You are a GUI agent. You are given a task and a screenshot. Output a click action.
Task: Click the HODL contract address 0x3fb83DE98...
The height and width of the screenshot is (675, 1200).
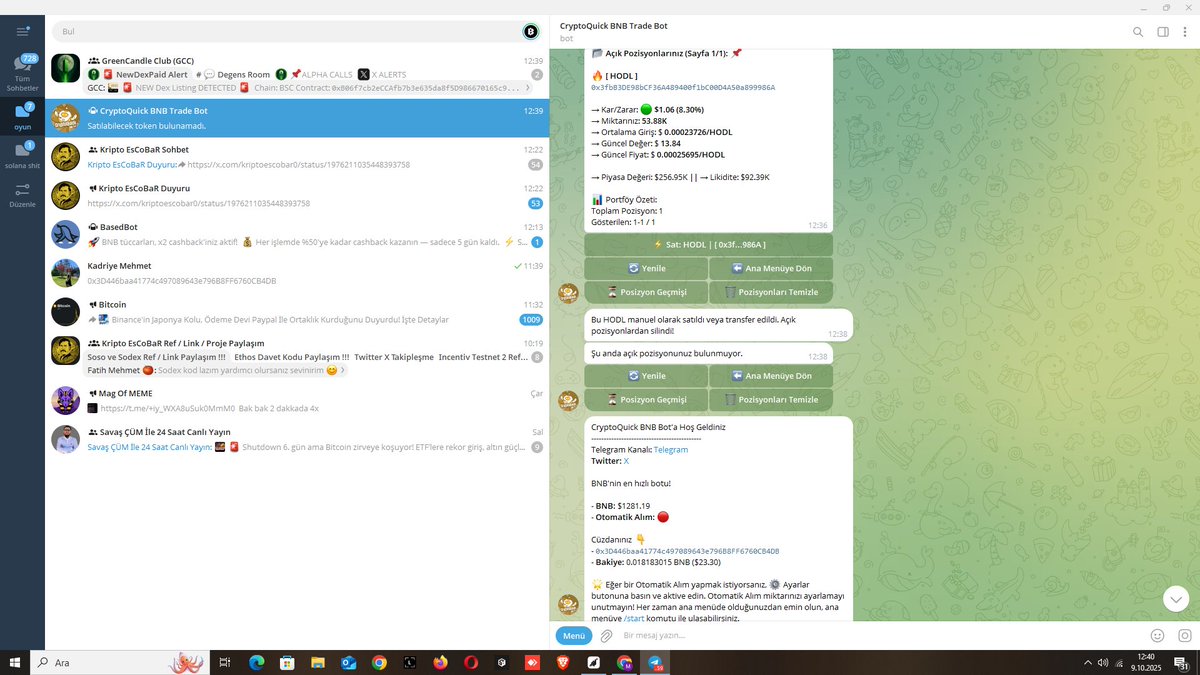click(x=683, y=87)
